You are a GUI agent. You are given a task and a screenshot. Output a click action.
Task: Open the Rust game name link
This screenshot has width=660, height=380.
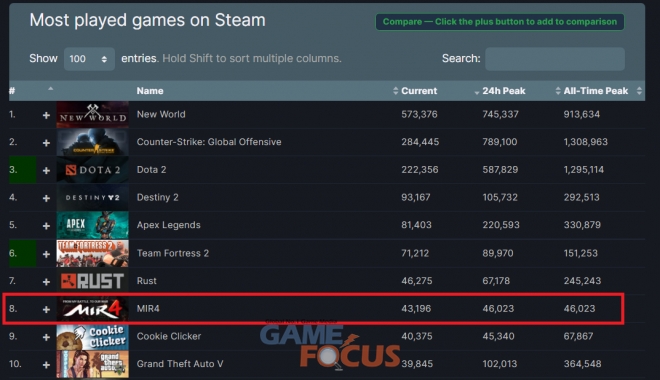pyautogui.click(x=146, y=281)
